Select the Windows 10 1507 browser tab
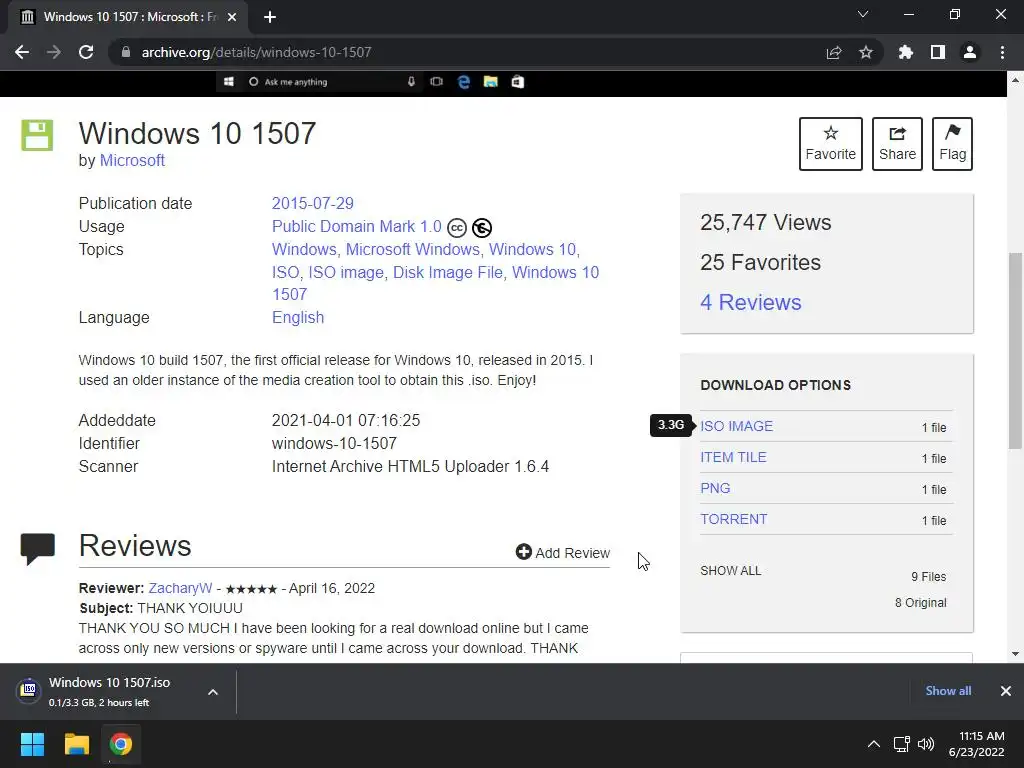 (128, 17)
